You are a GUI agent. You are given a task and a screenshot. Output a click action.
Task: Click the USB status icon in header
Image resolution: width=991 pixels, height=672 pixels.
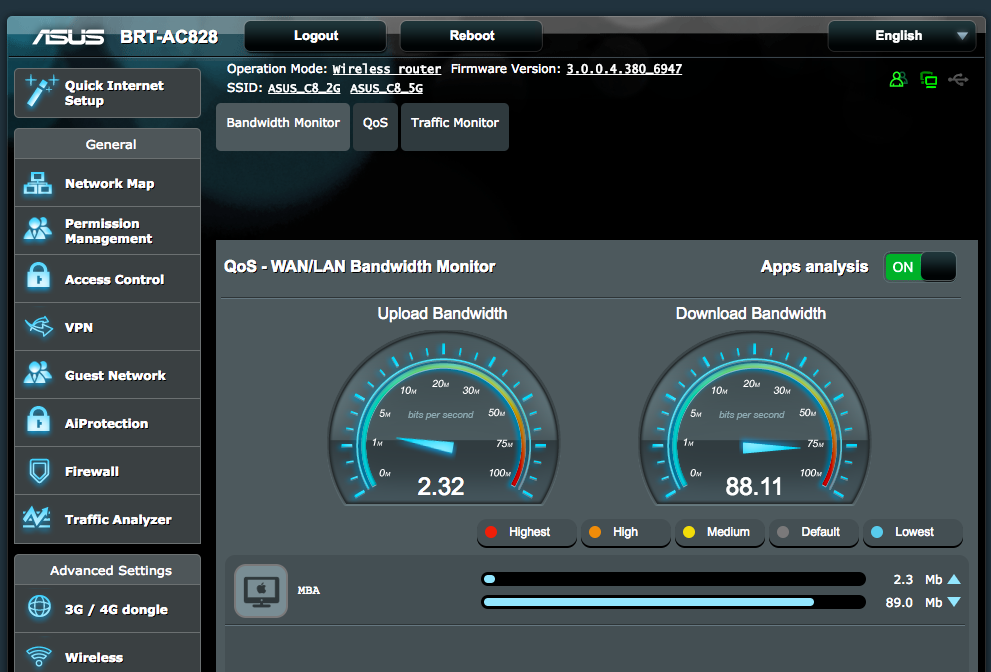(958, 79)
